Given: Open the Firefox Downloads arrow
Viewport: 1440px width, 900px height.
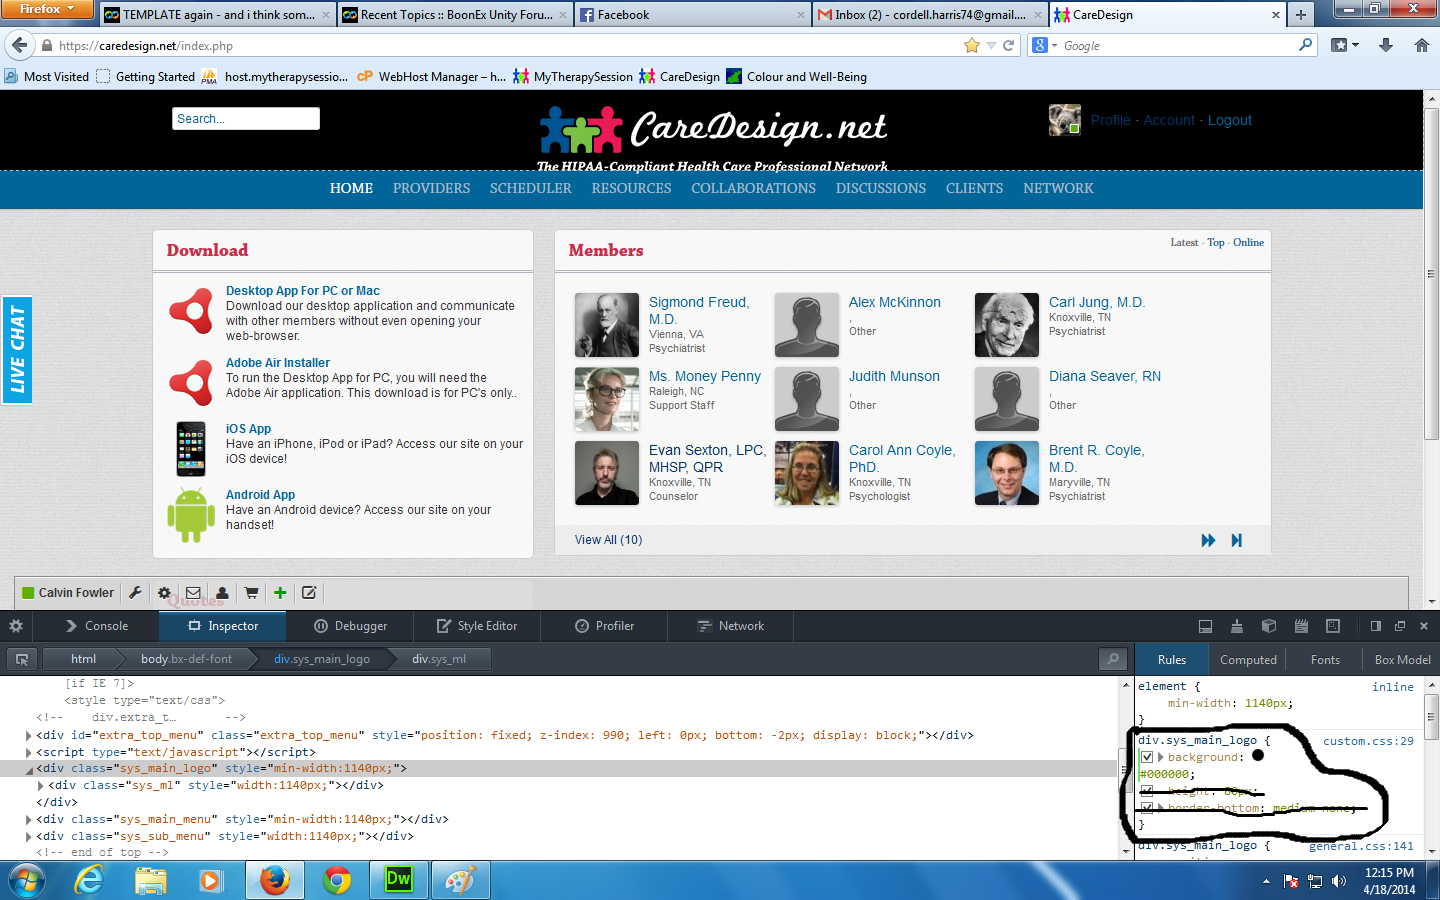Looking at the screenshot, I should click(1386, 45).
